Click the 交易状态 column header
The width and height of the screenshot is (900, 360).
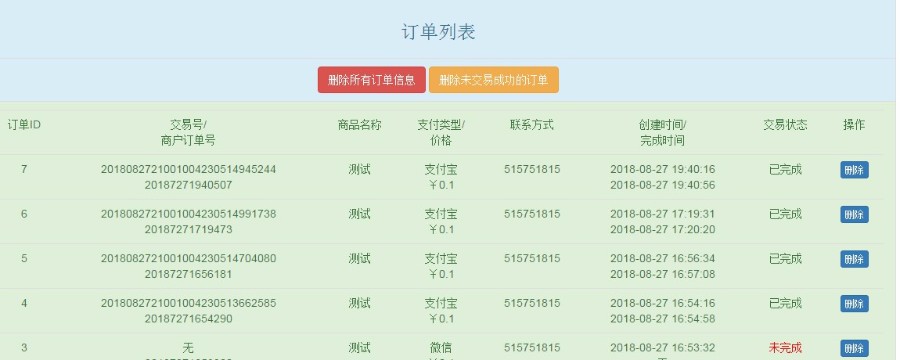click(785, 125)
